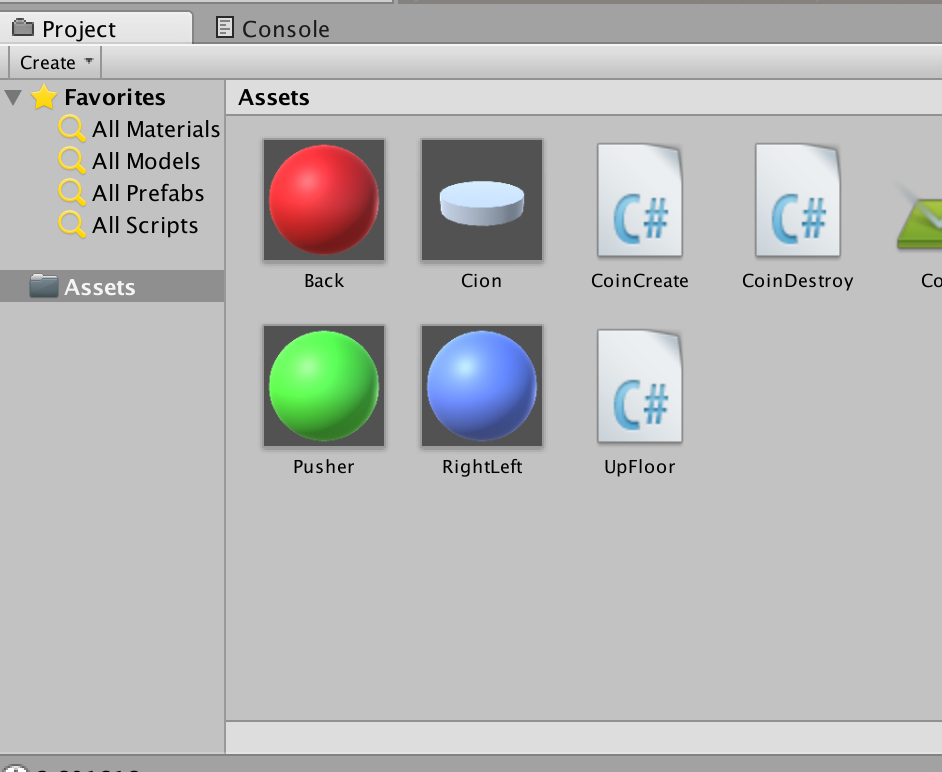
Task: Select the UpFloor C# script icon
Action: click(640, 386)
